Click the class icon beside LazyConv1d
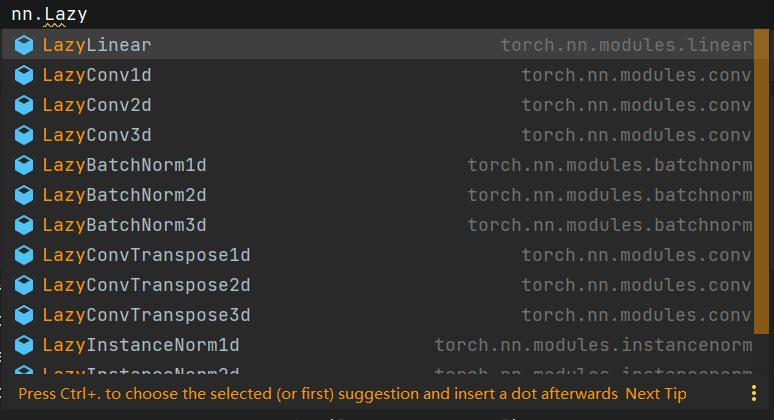The height and width of the screenshot is (420, 774). [x=24, y=75]
